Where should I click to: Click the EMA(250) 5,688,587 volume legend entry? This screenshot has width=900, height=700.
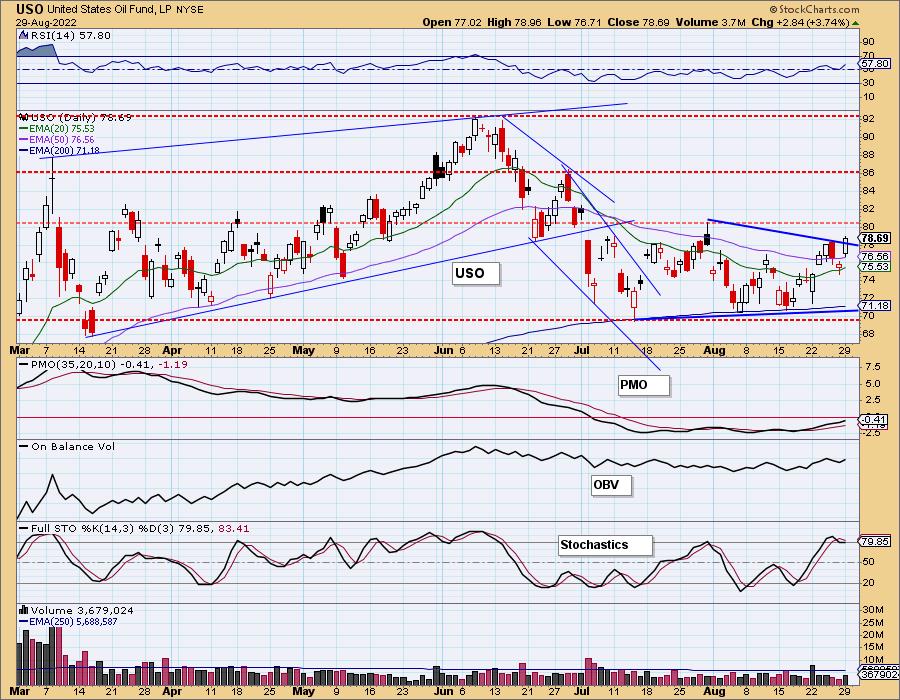[x=68, y=621]
